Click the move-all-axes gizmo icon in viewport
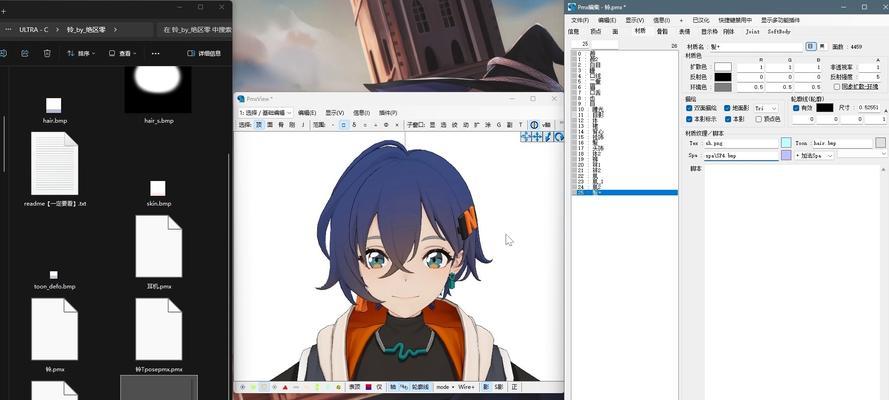Screen dimensions: 889x400 tap(525, 137)
